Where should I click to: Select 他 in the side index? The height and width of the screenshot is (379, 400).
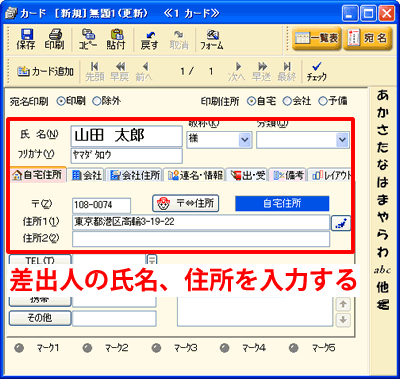[383, 287]
